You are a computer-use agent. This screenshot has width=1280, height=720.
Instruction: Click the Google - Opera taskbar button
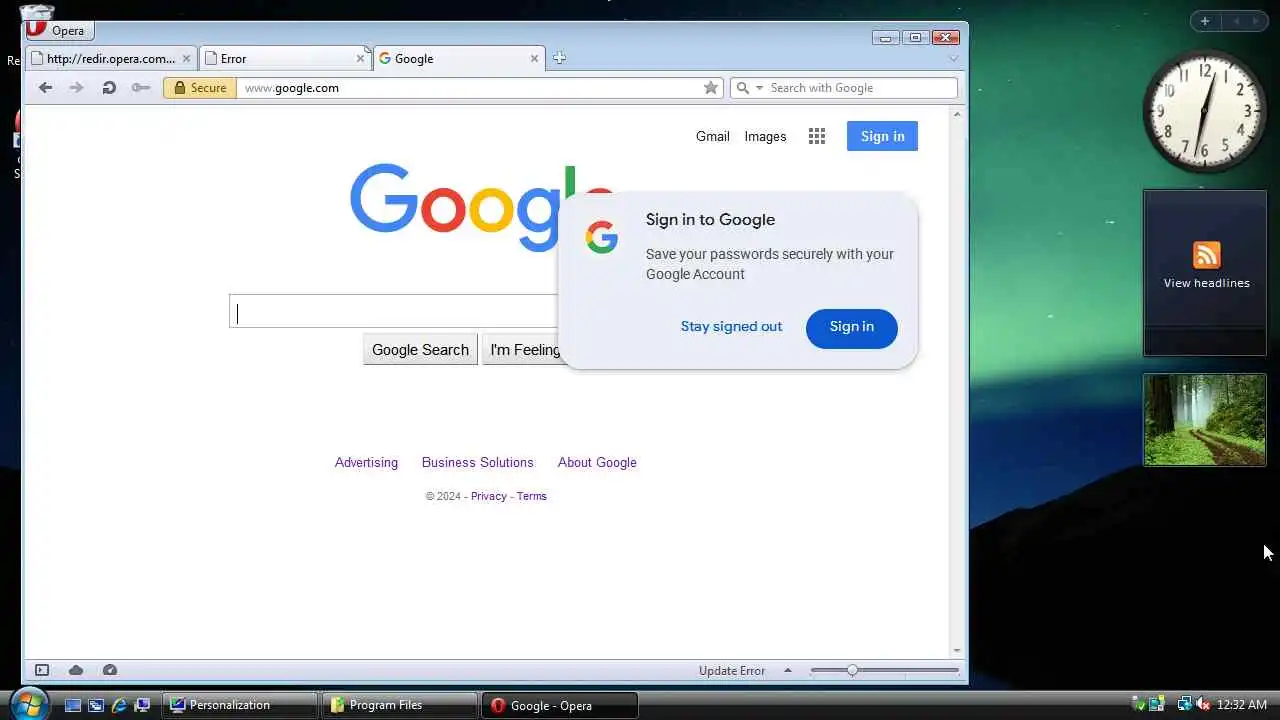560,705
